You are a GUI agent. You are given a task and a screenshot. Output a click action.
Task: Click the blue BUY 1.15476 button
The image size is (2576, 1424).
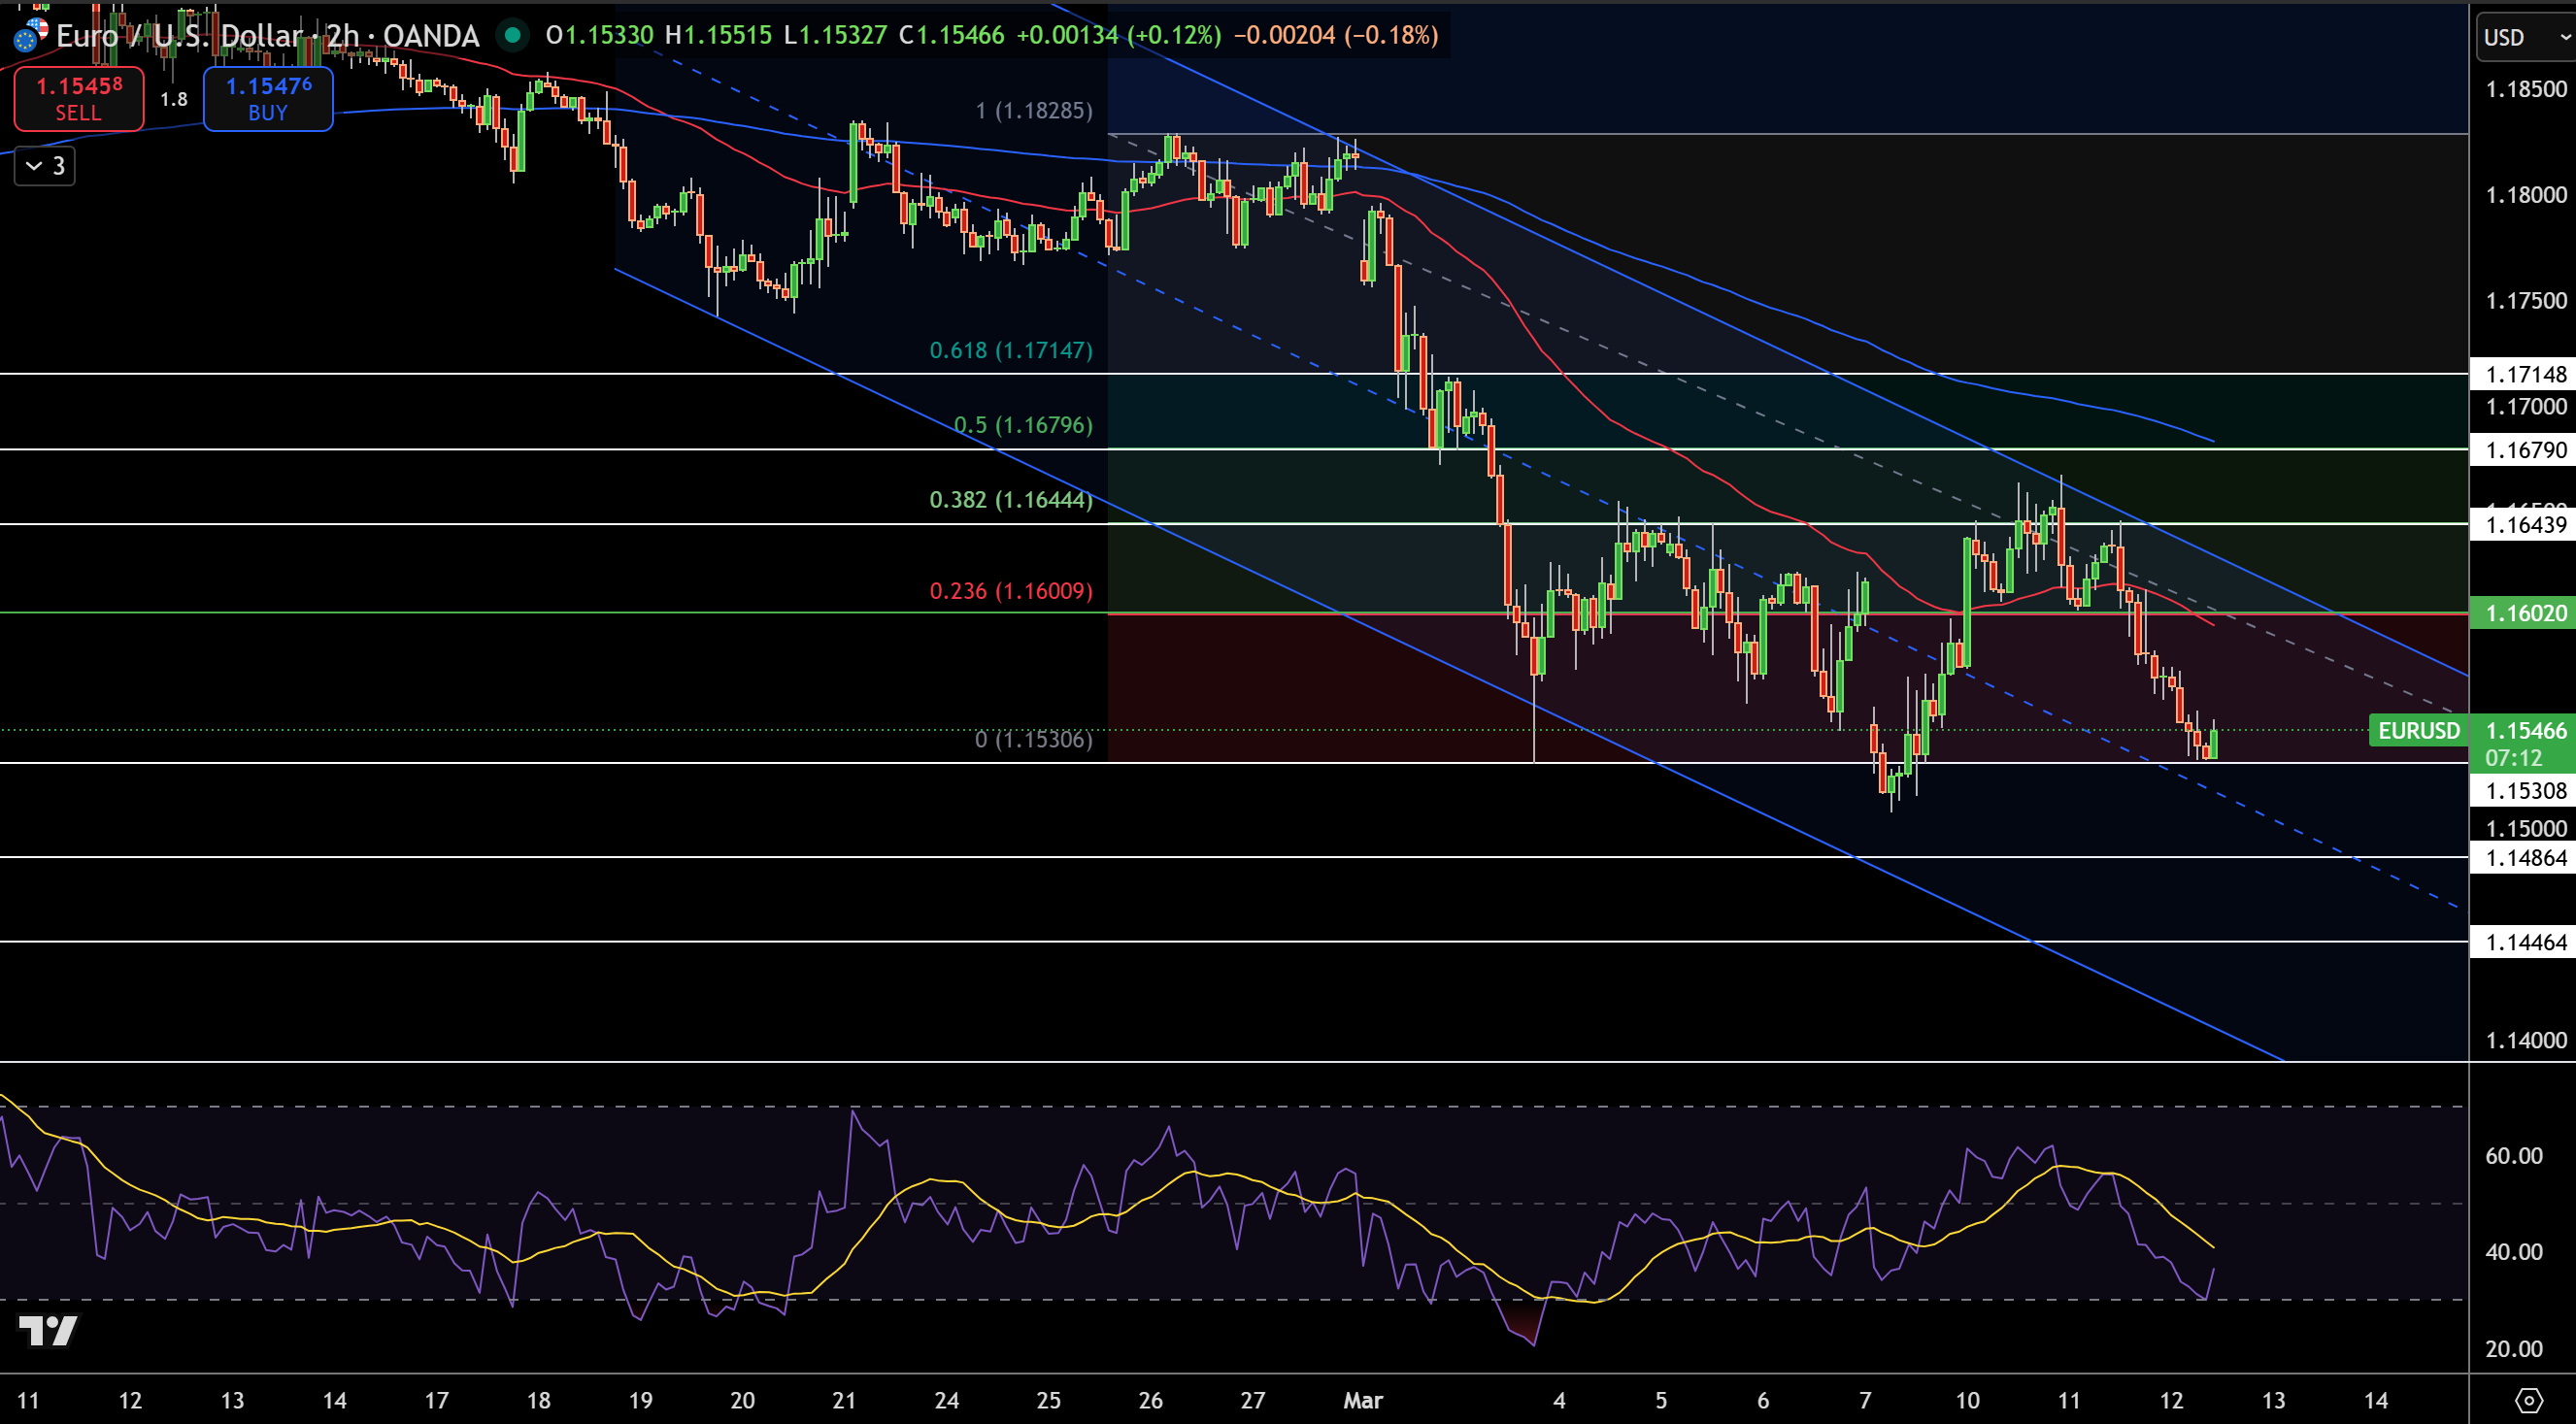(268, 98)
